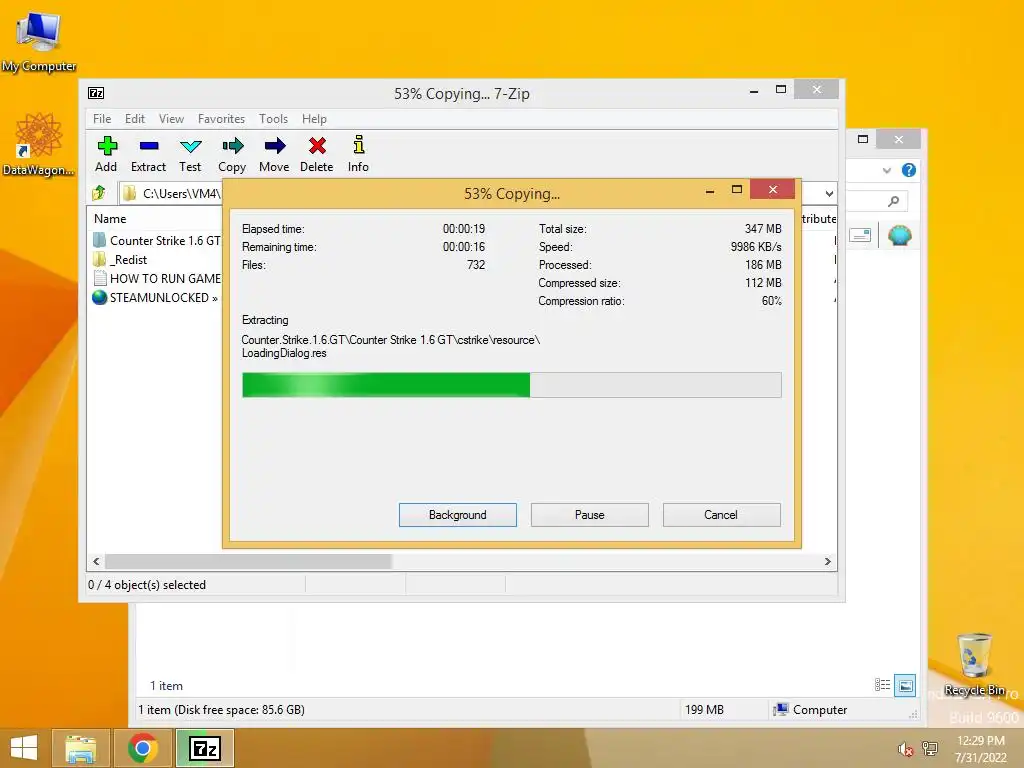The image size is (1024, 768).
Task: Select the STEAMUNLOCKED shortcut entry
Action: (x=155, y=297)
